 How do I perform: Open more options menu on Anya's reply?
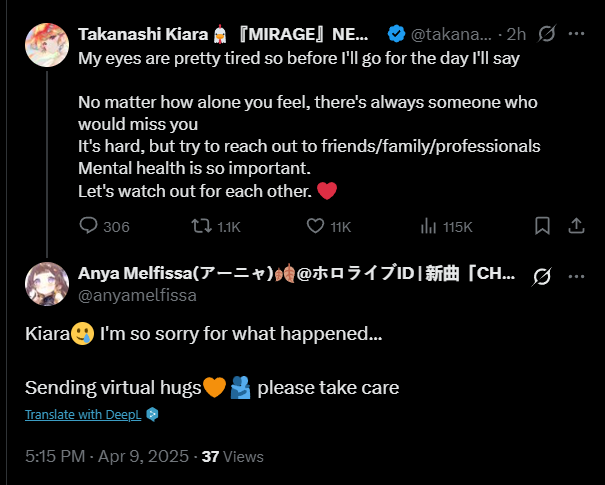576,276
